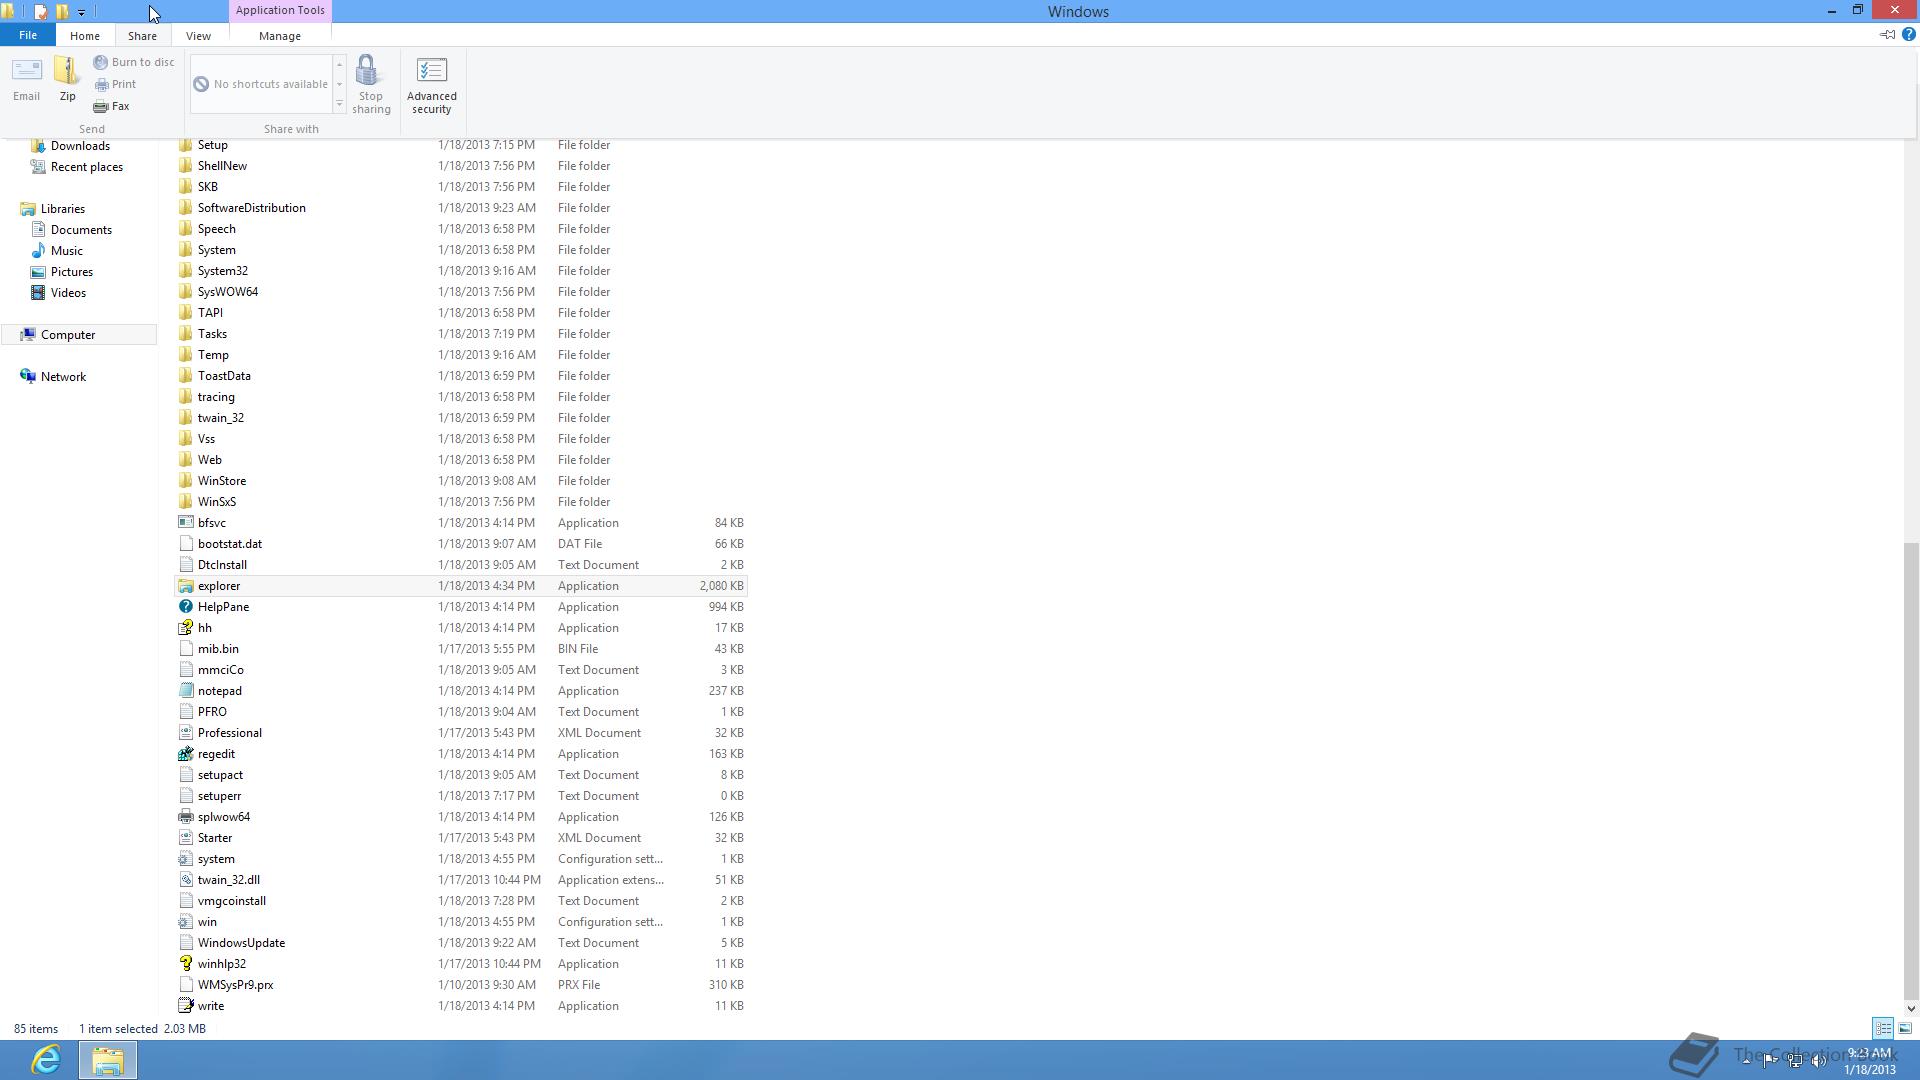Click the Email button in the Send group
The width and height of the screenshot is (1920, 1080).
26,79
